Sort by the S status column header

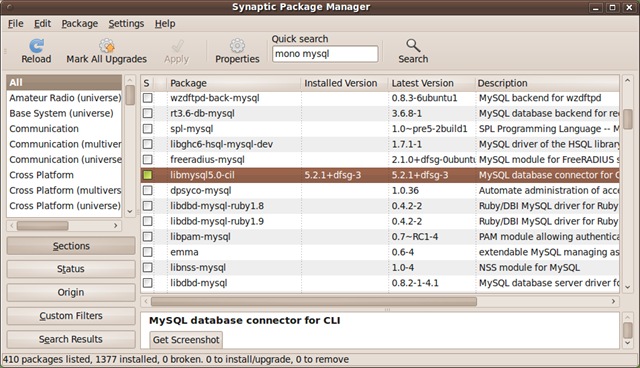click(x=147, y=83)
